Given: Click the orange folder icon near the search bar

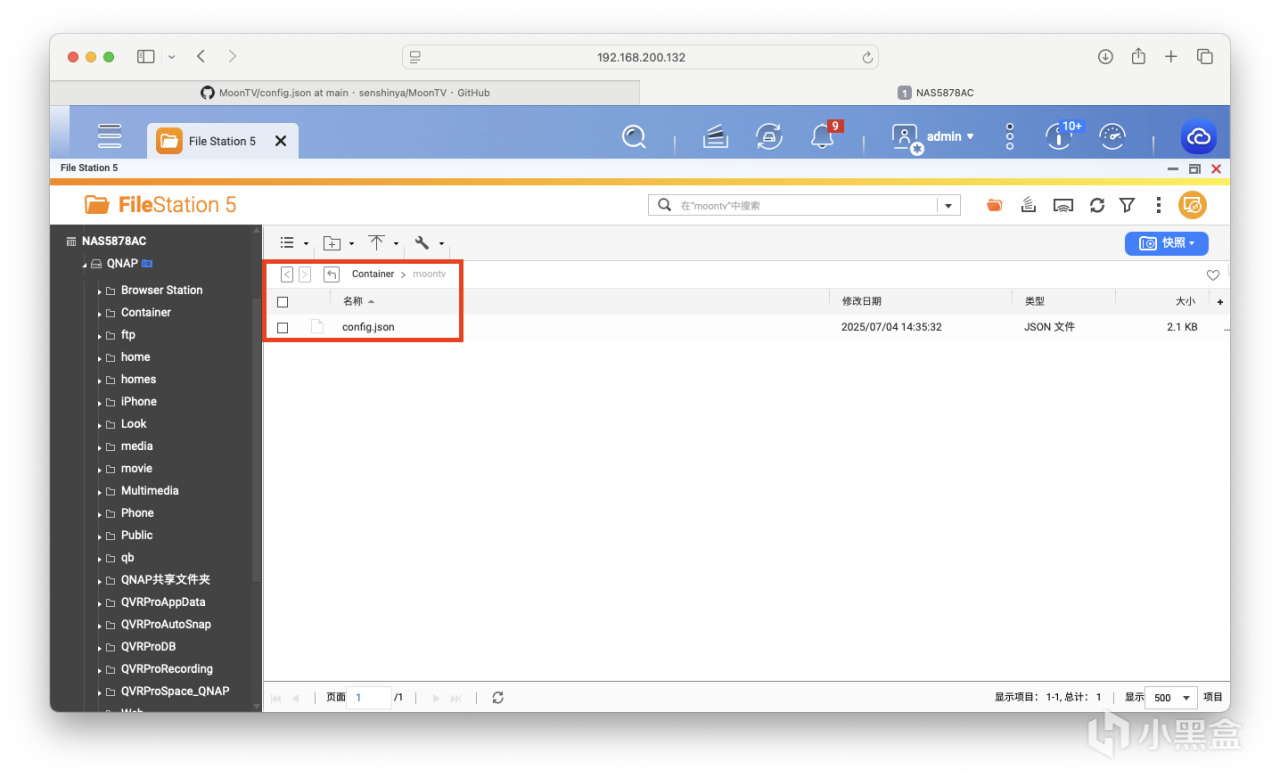Looking at the screenshot, I should pos(994,205).
